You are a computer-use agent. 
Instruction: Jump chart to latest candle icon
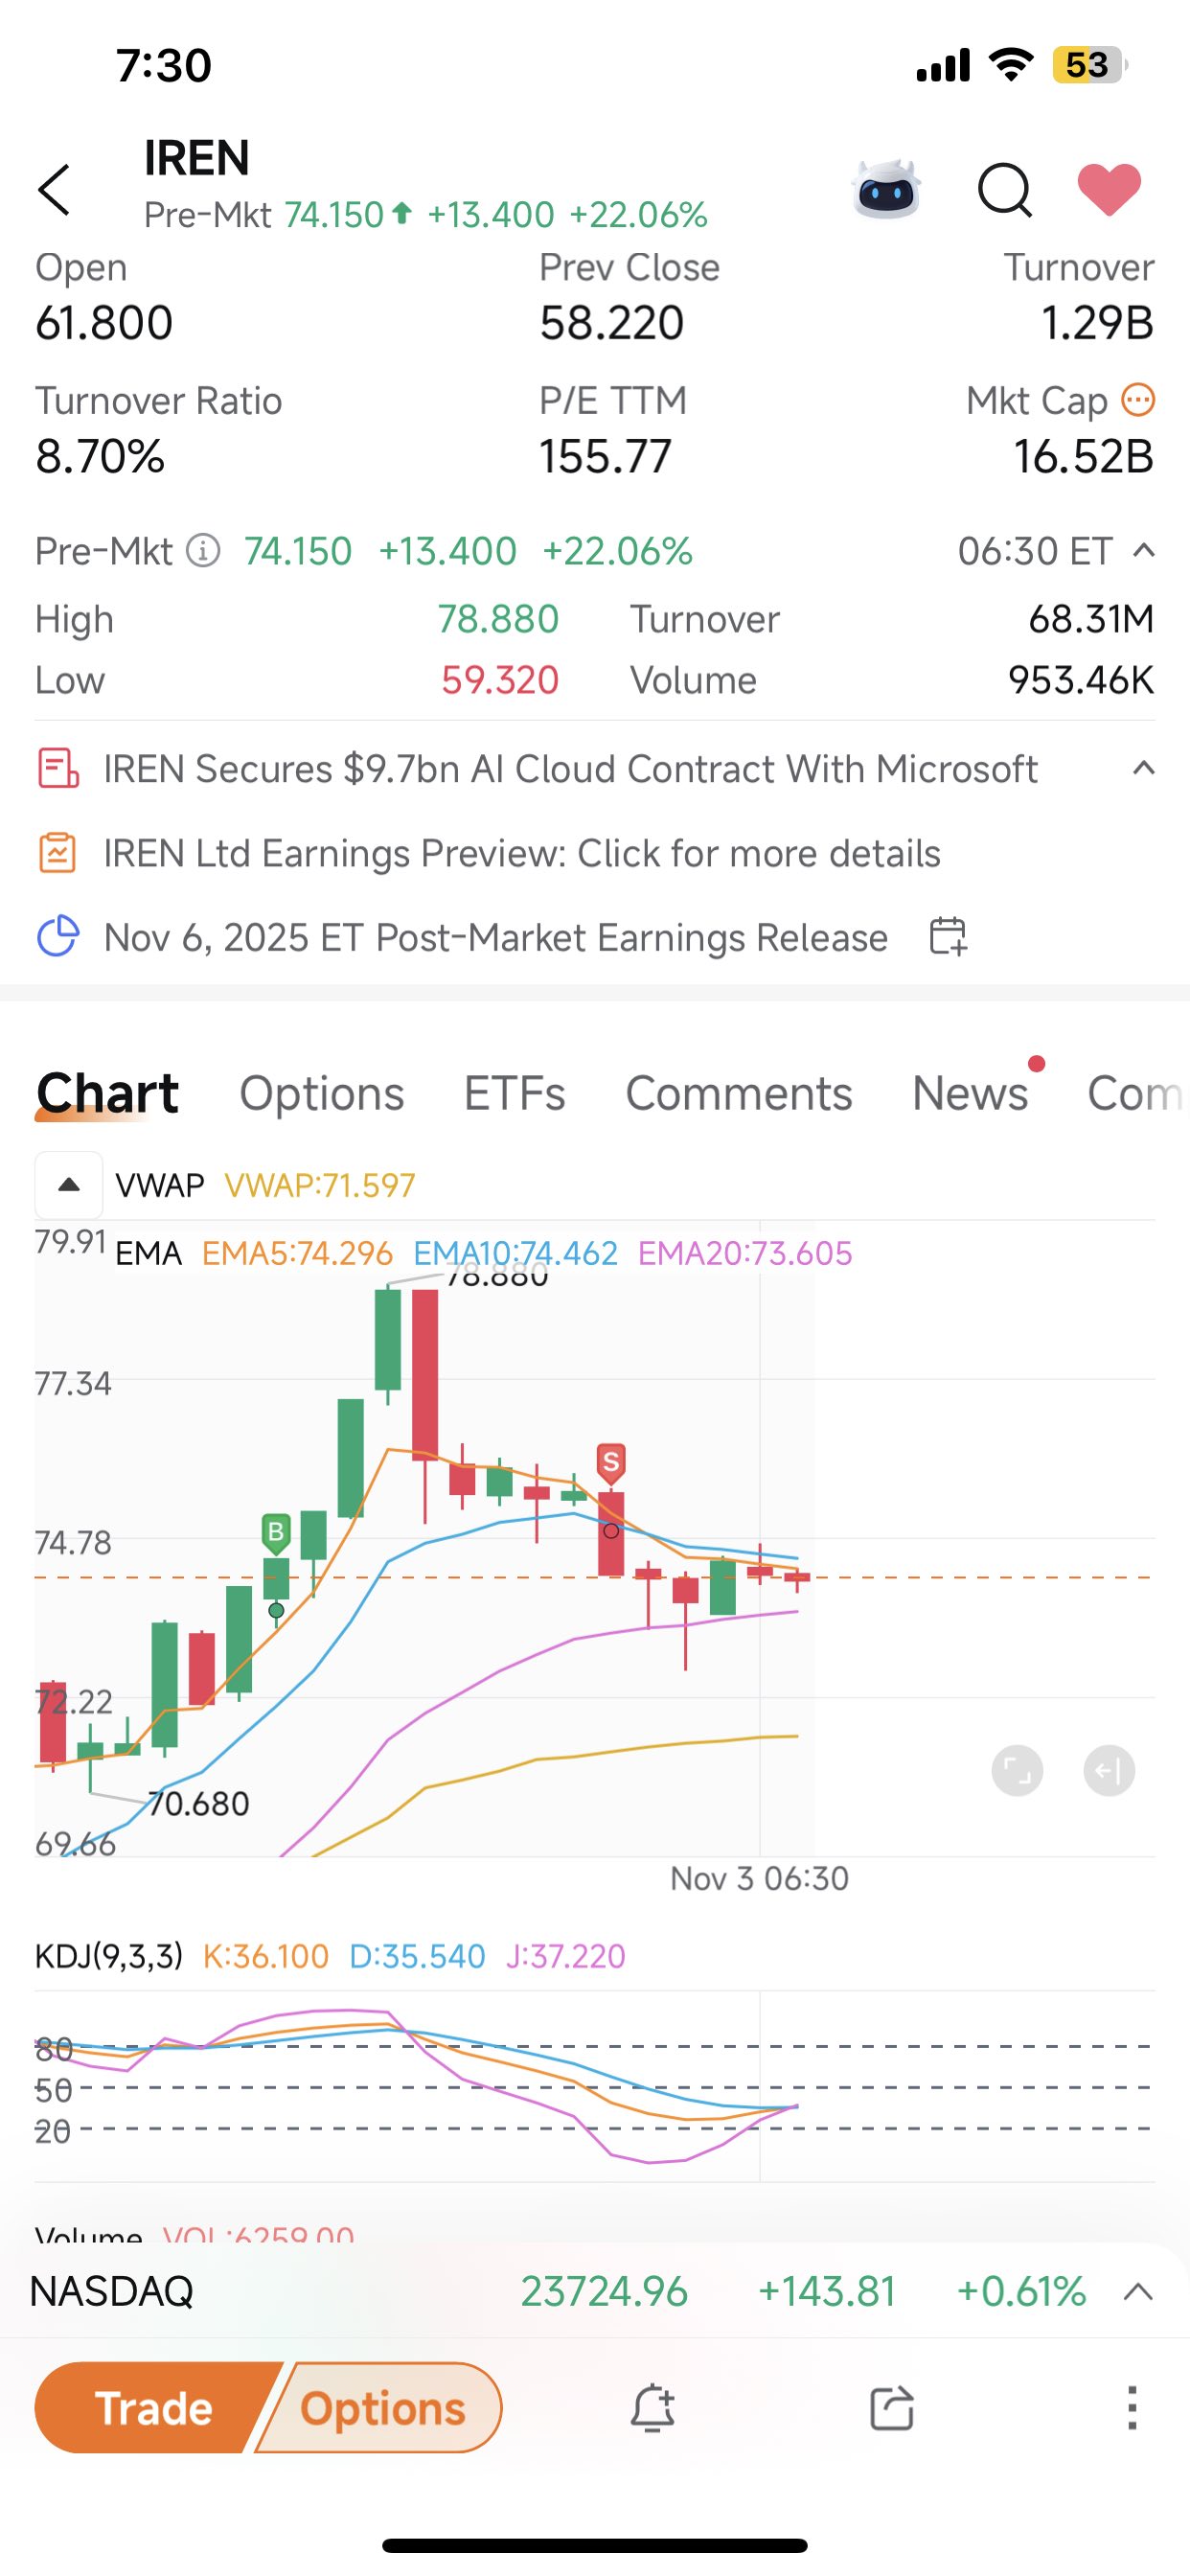1109,1771
